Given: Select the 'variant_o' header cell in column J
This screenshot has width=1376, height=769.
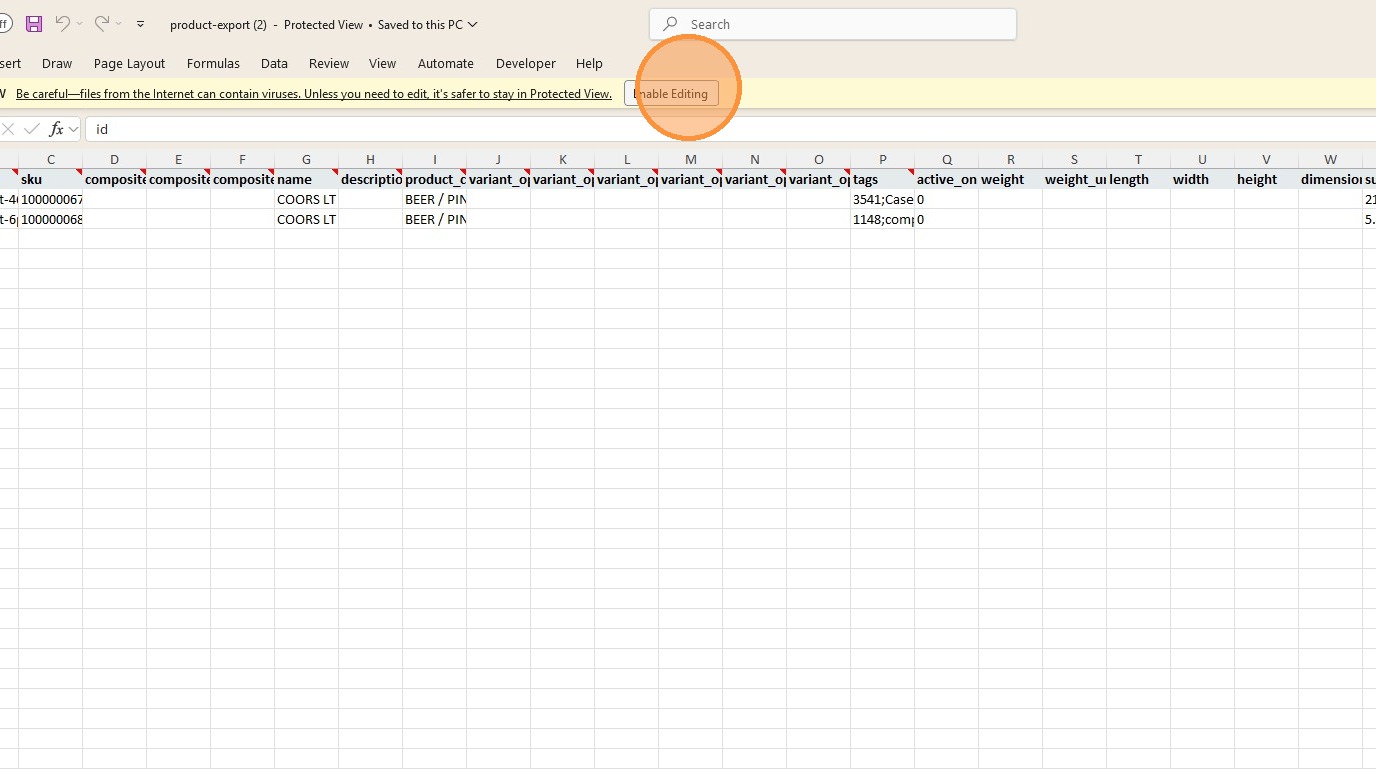Looking at the screenshot, I should 499,179.
